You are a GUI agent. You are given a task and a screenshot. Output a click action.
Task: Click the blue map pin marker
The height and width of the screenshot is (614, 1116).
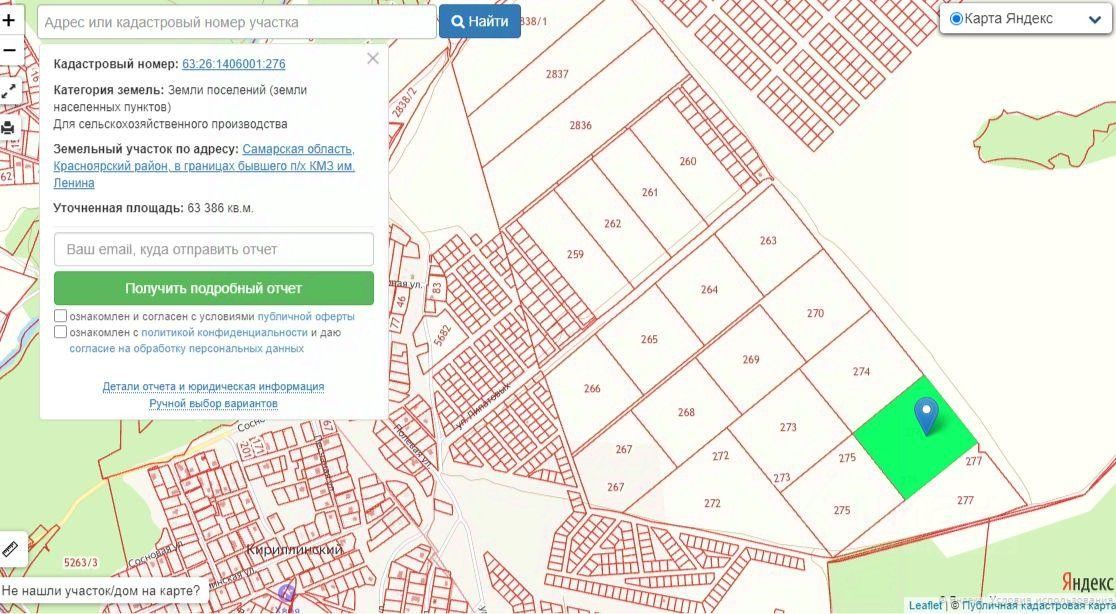click(x=926, y=417)
